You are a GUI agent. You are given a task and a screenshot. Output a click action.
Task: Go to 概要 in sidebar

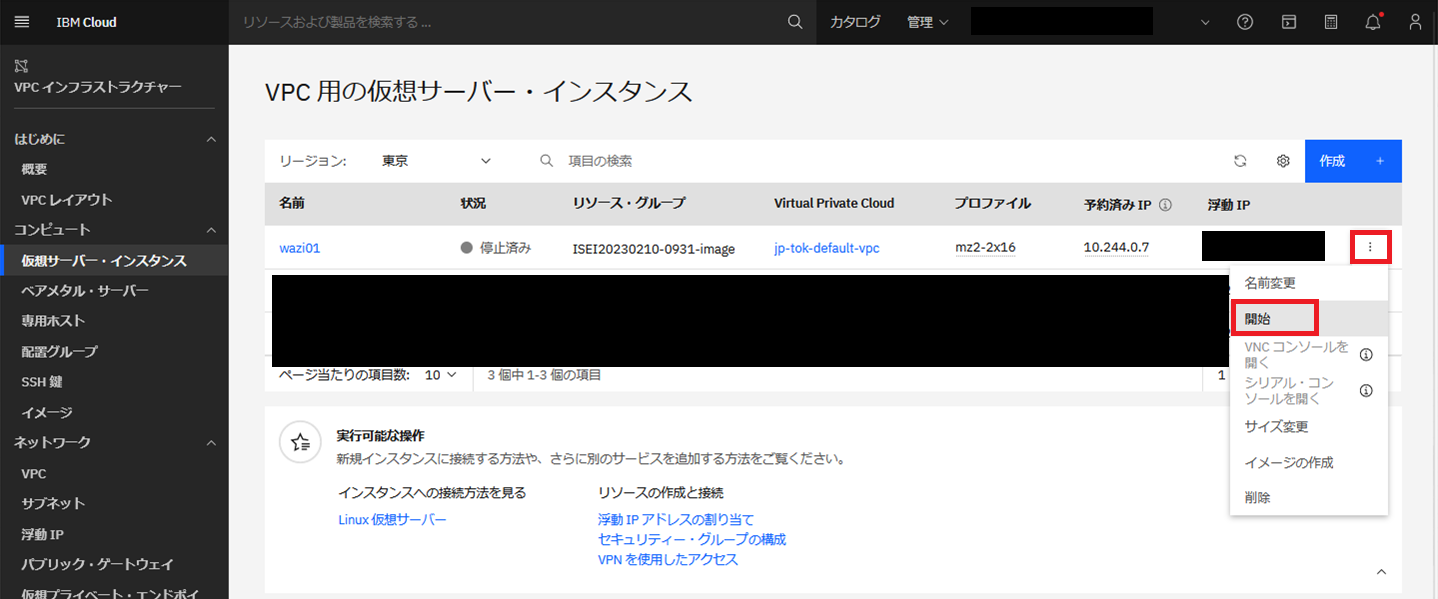pyautogui.click(x=34, y=169)
